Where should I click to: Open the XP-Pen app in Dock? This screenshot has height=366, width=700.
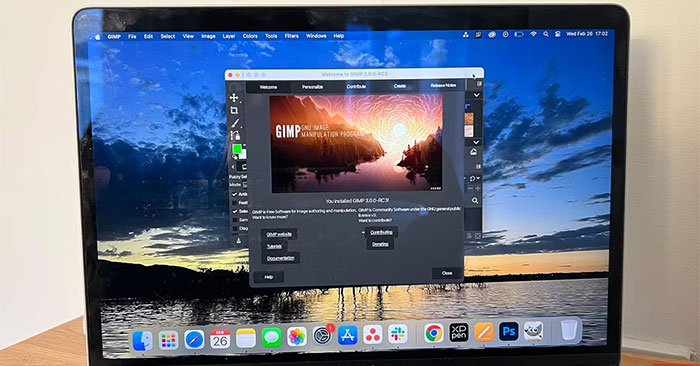coord(458,333)
